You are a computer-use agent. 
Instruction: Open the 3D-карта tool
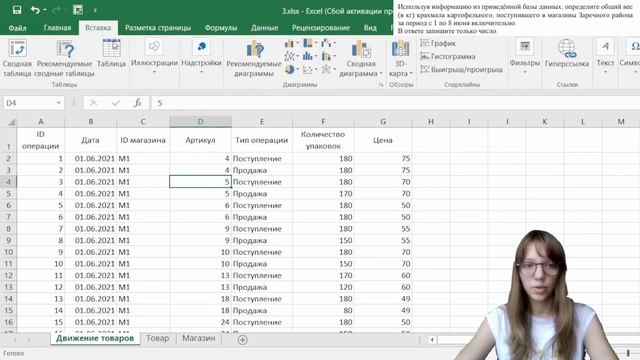(x=400, y=58)
